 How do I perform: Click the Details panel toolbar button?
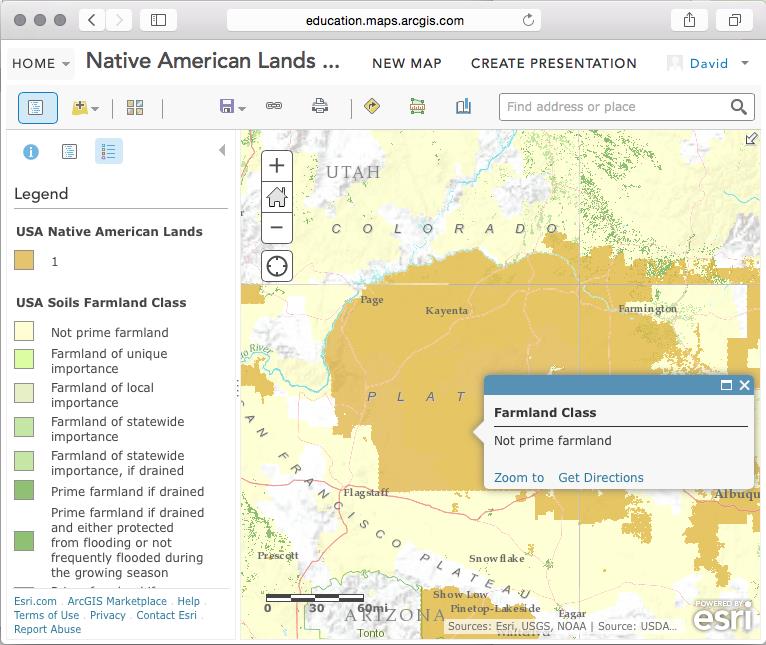pyautogui.click(x=38, y=108)
